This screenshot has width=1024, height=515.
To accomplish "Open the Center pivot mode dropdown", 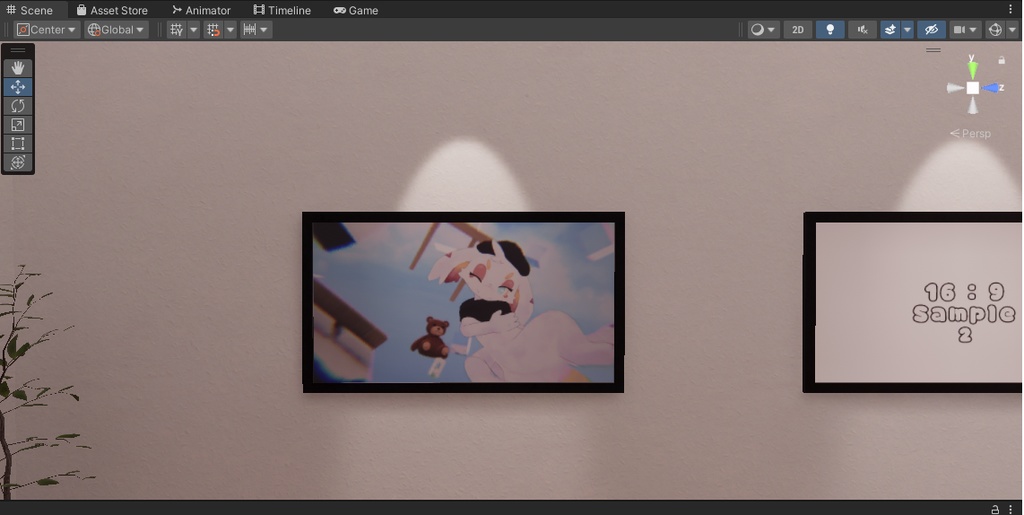I will pos(46,29).
